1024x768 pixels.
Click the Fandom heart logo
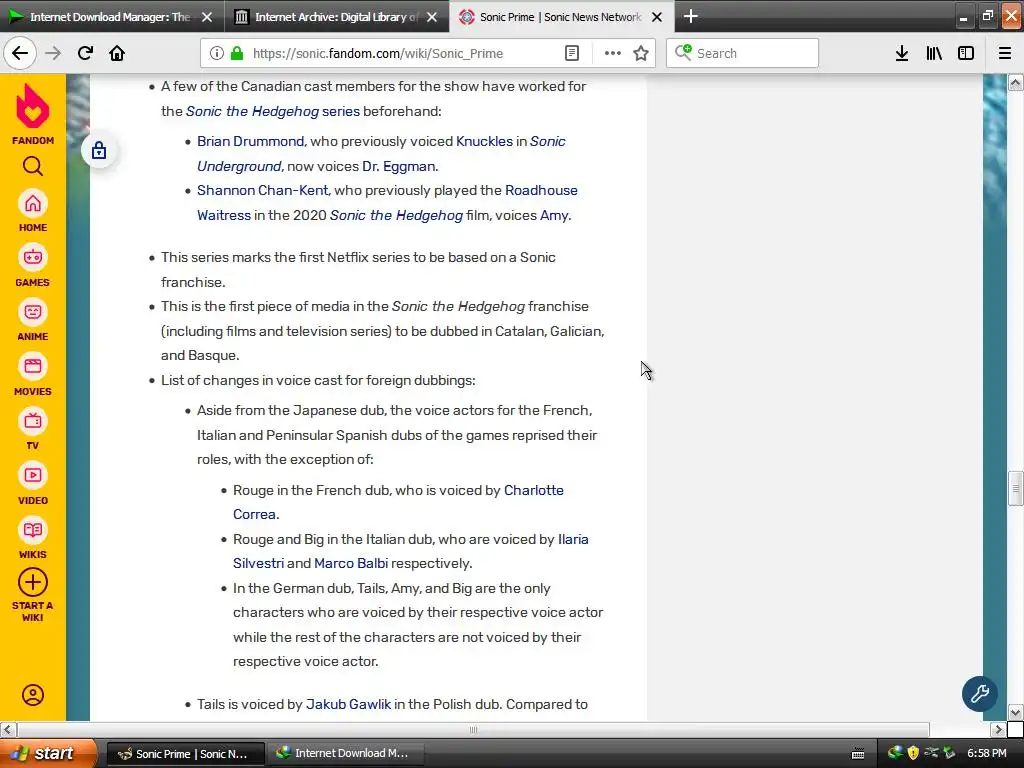point(33,106)
